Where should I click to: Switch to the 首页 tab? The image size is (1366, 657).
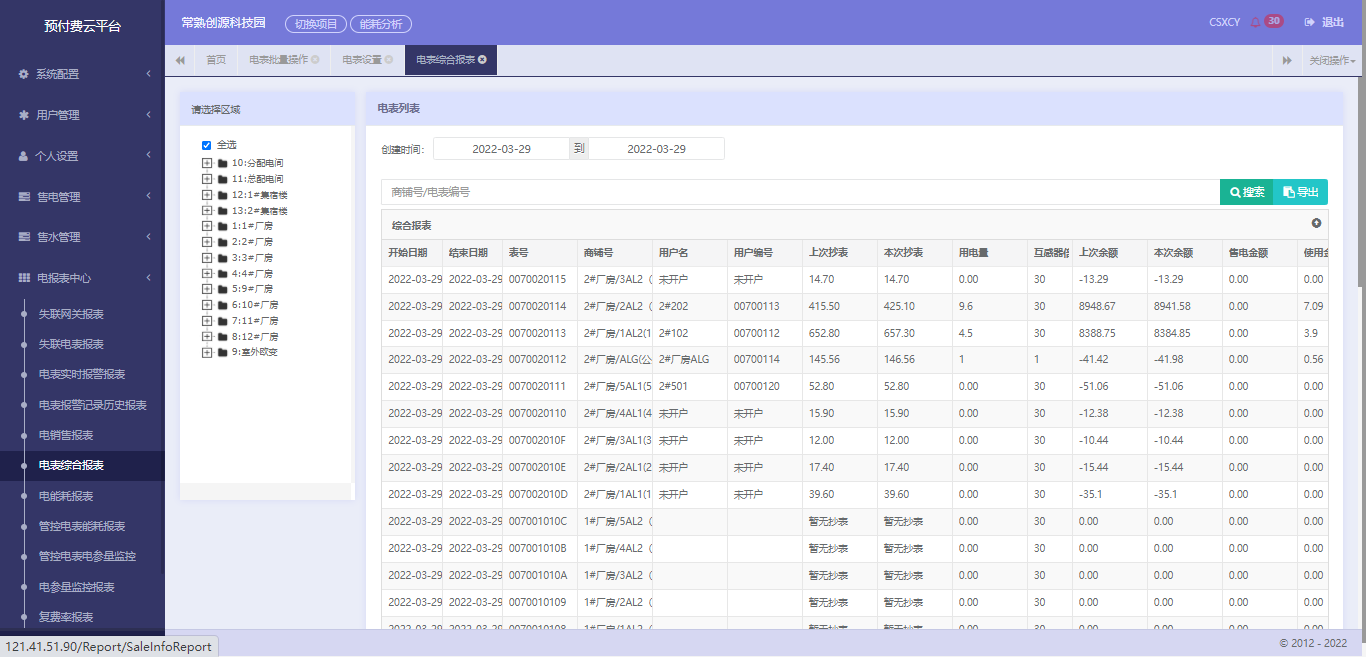point(216,60)
